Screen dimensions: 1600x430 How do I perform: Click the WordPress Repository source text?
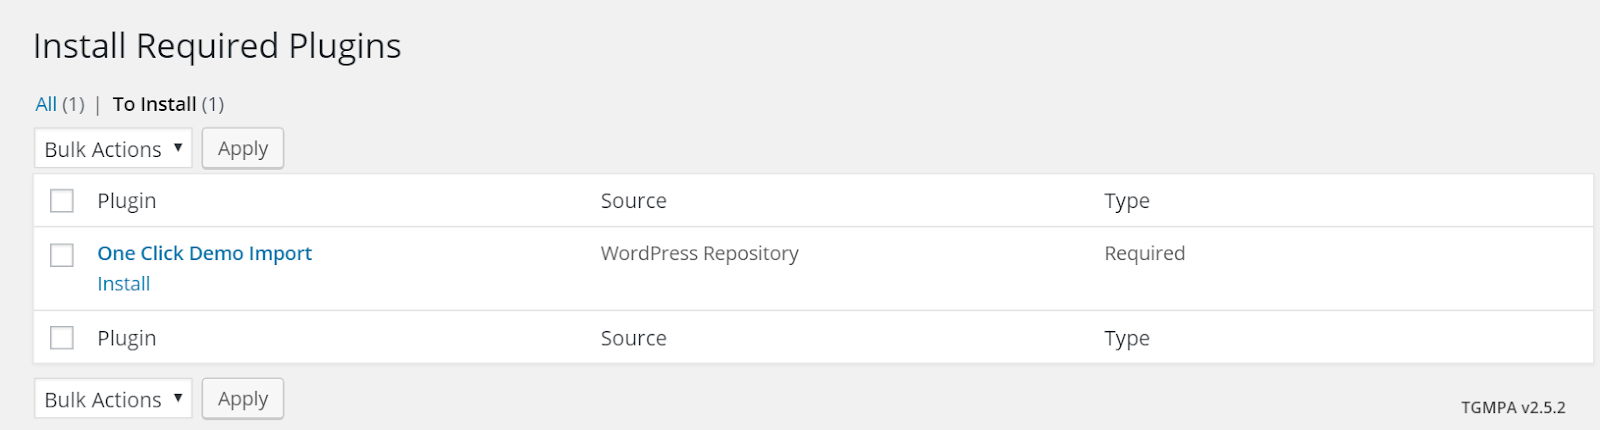(699, 253)
